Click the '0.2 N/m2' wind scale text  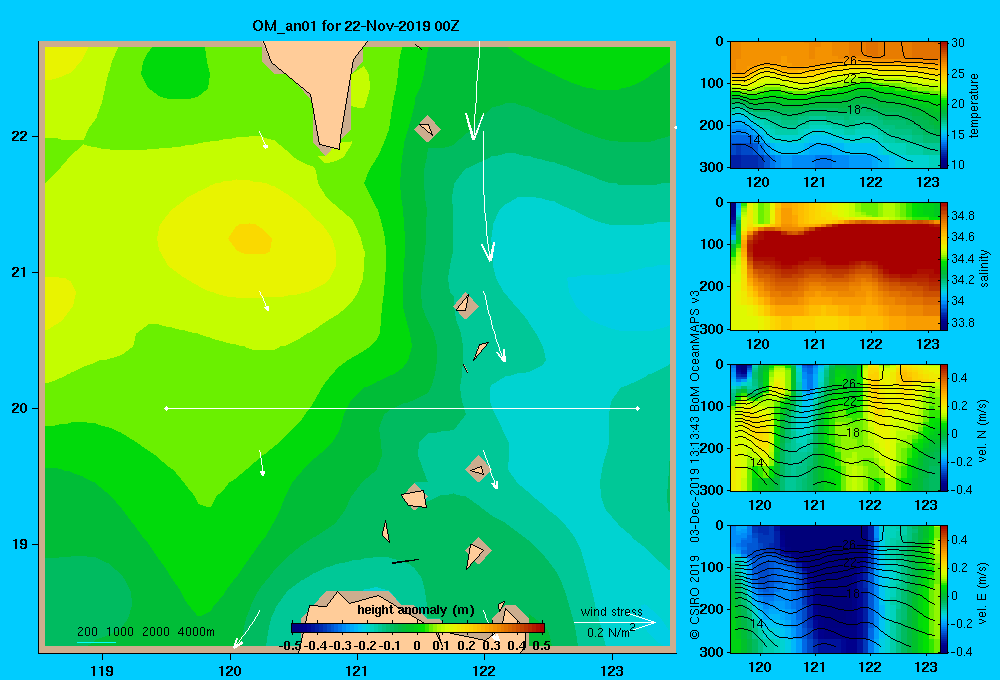point(610,632)
